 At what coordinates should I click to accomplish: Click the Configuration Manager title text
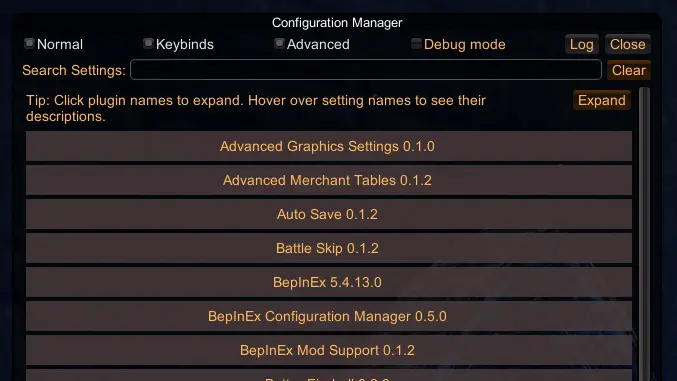(x=337, y=22)
